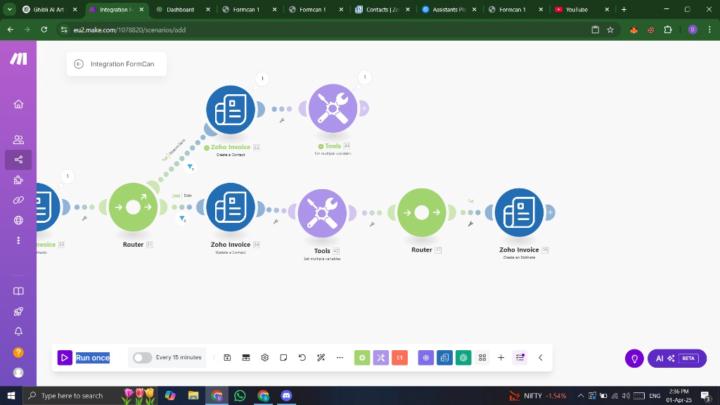The height and width of the screenshot is (405, 720).
Task: Click the Run once button
Action: pos(84,358)
